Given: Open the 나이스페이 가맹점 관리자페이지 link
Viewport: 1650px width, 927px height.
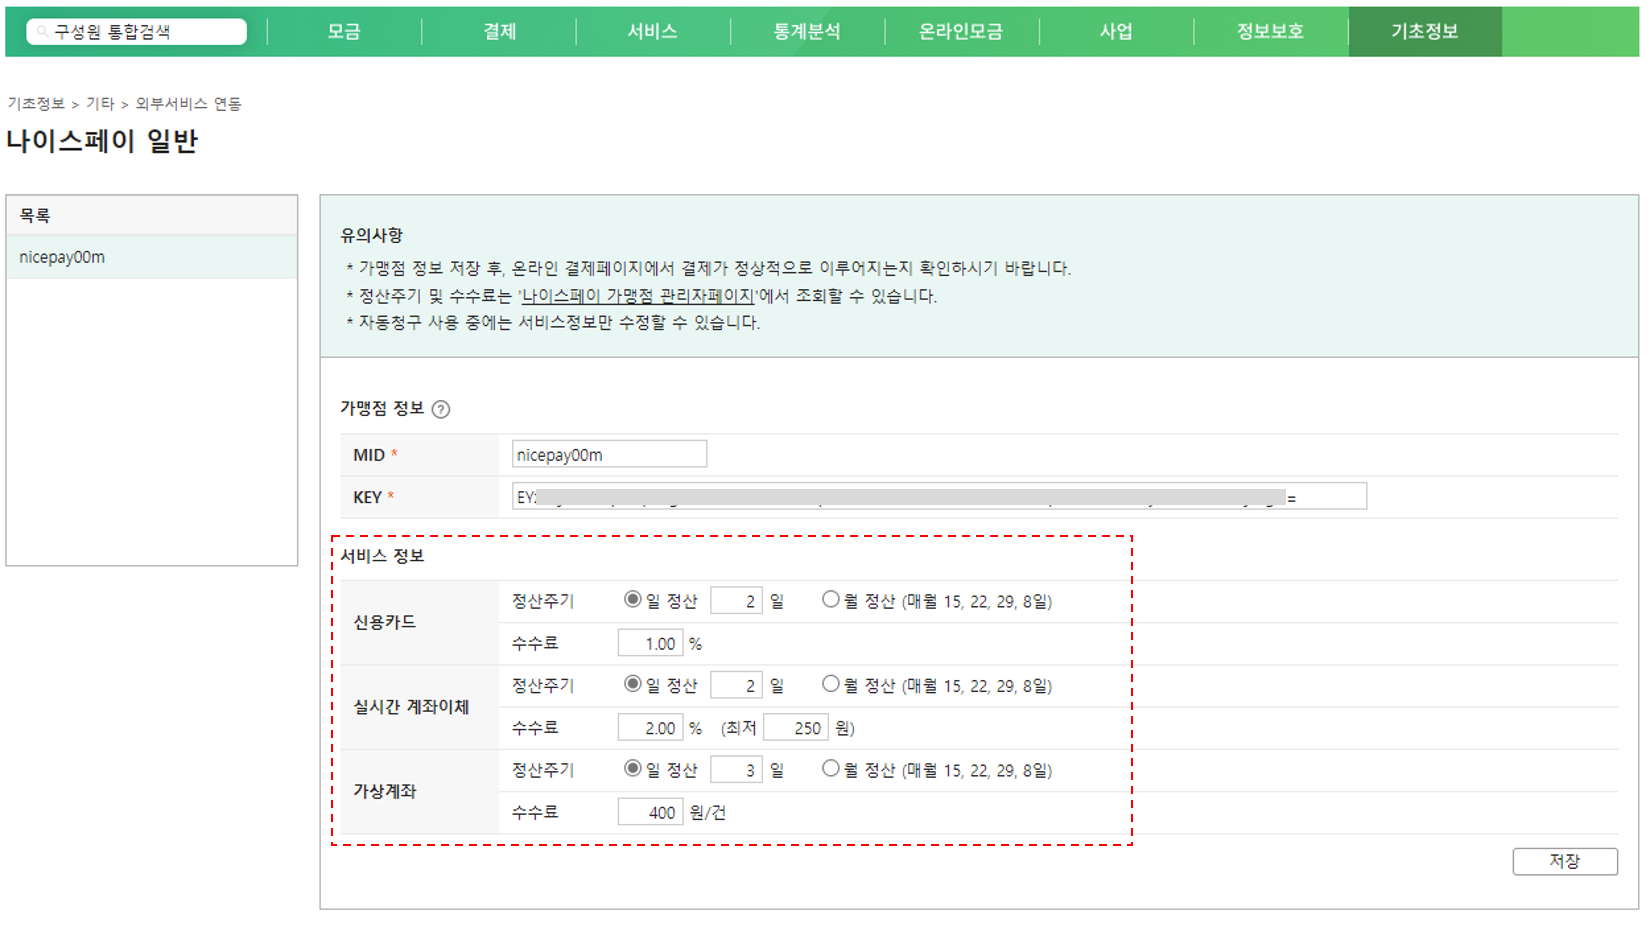Looking at the screenshot, I should pos(638,296).
